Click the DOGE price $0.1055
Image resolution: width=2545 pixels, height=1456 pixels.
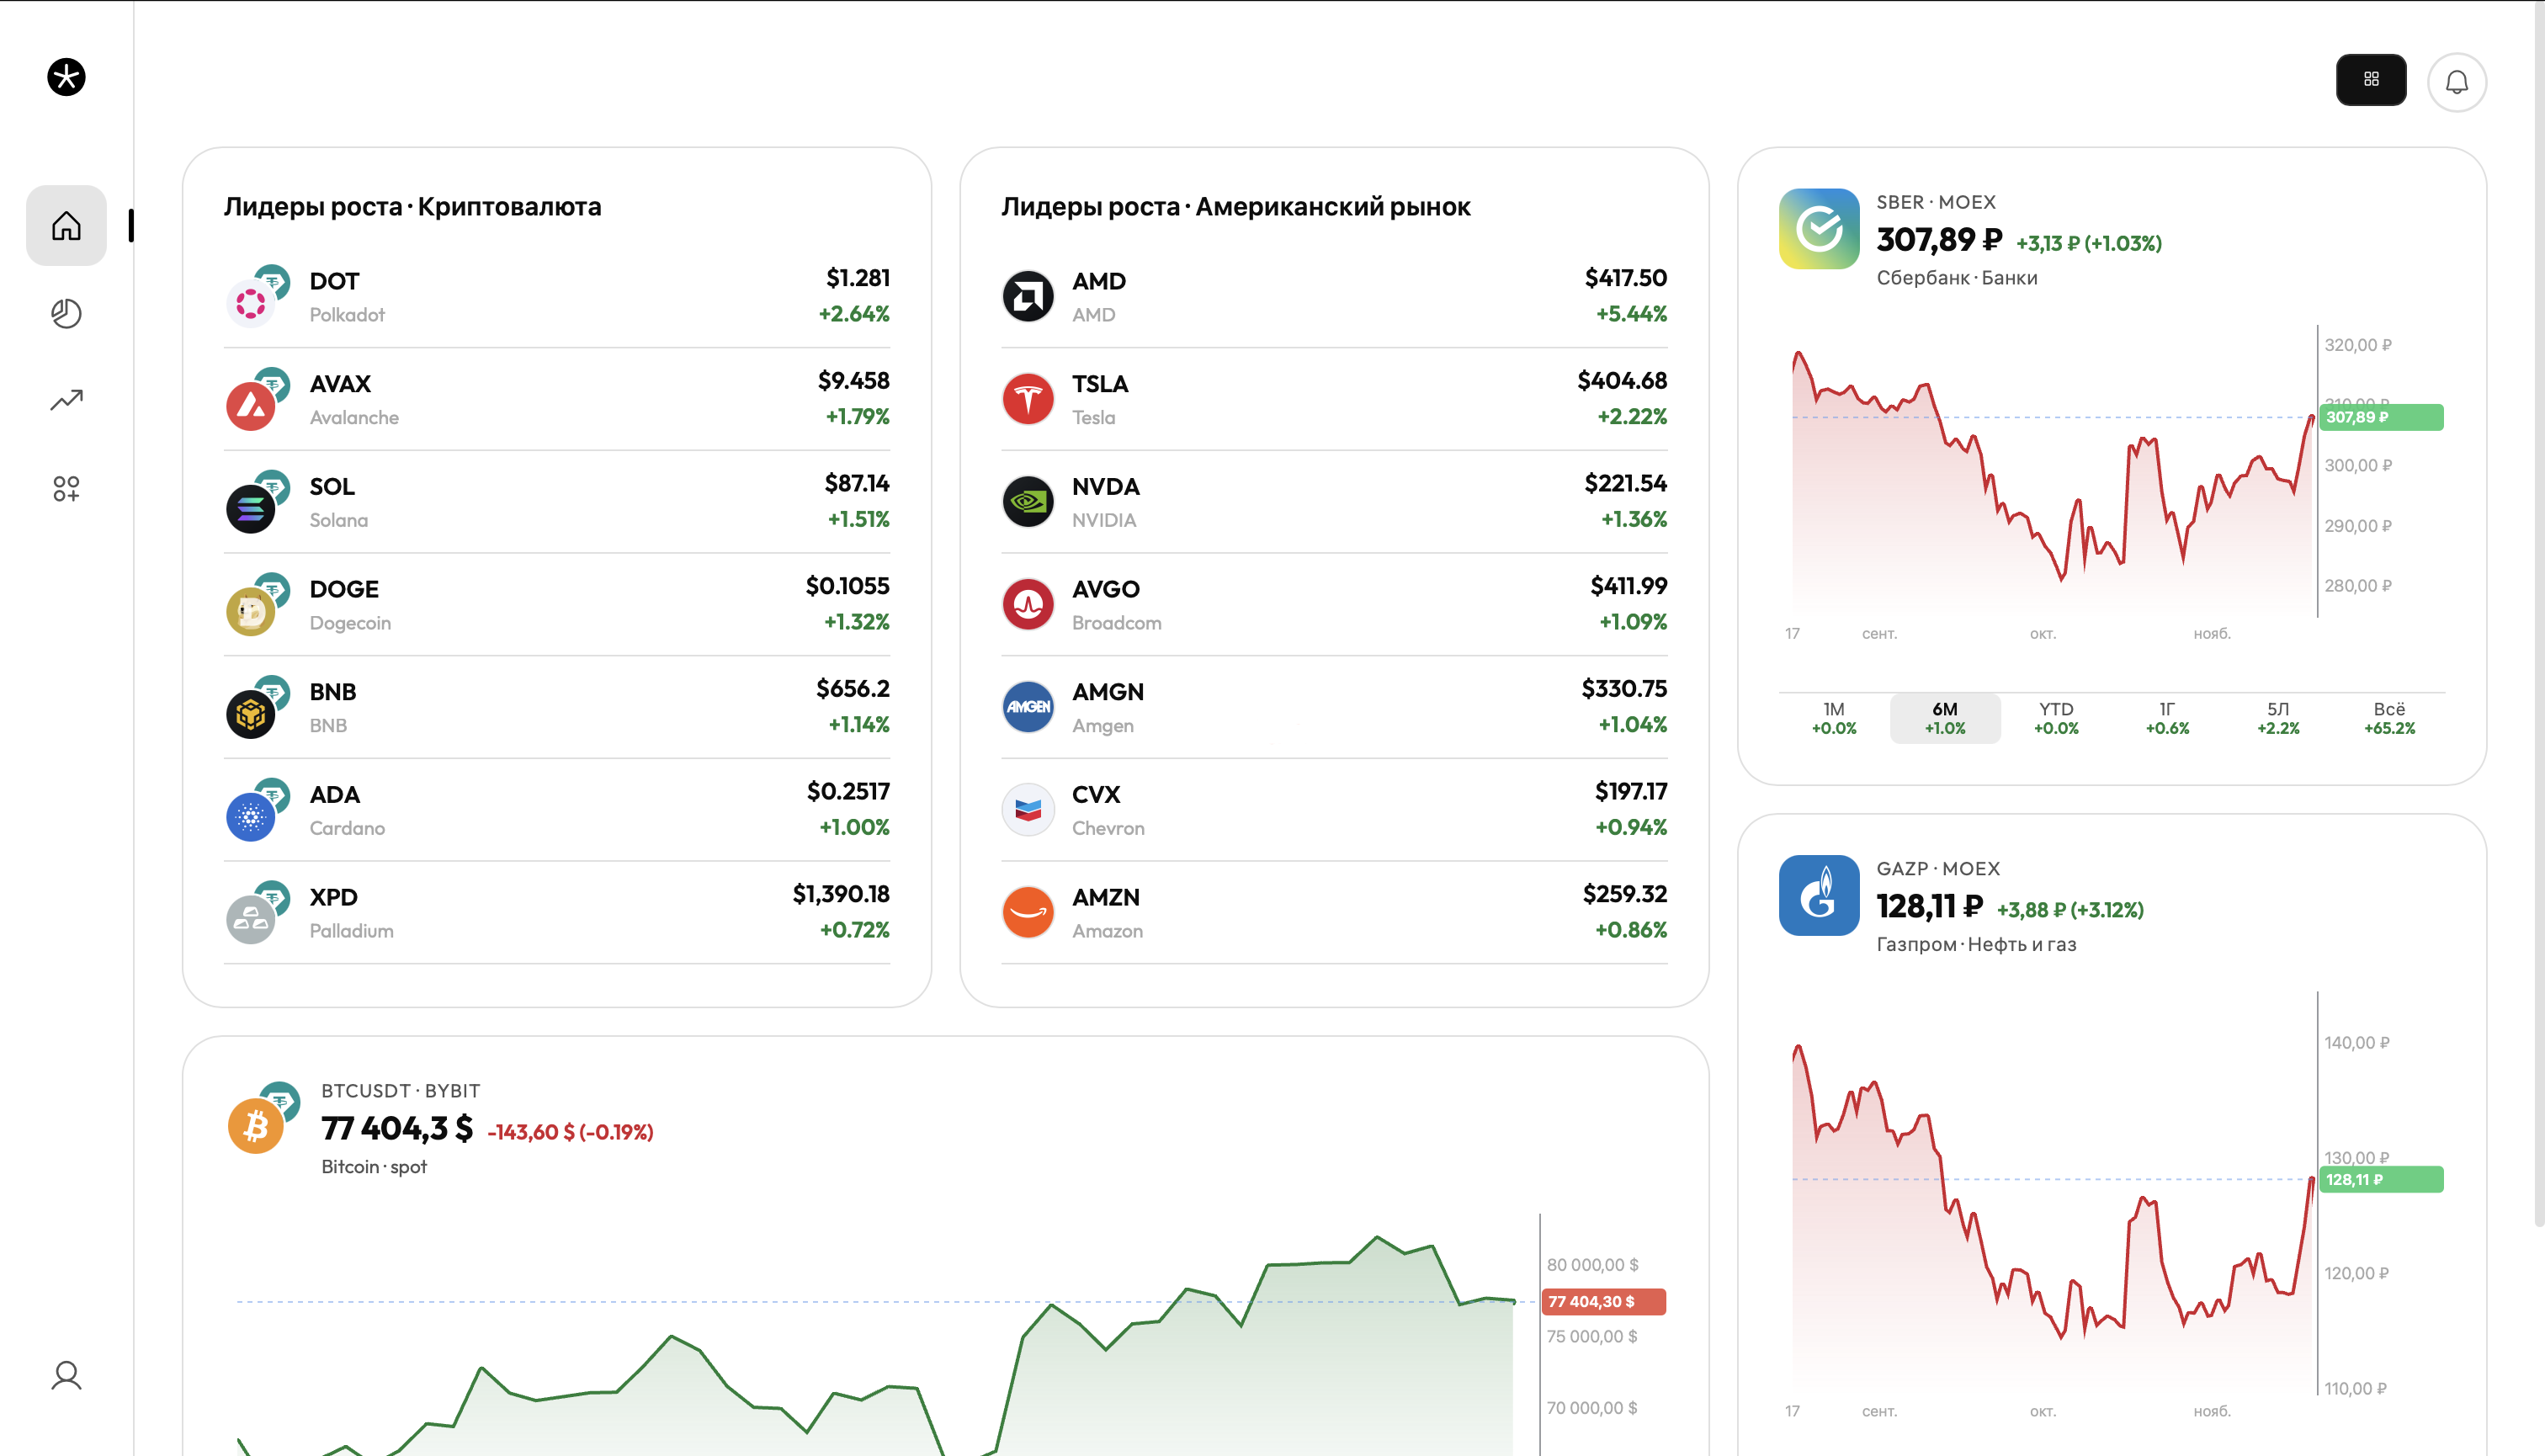click(848, 586)
